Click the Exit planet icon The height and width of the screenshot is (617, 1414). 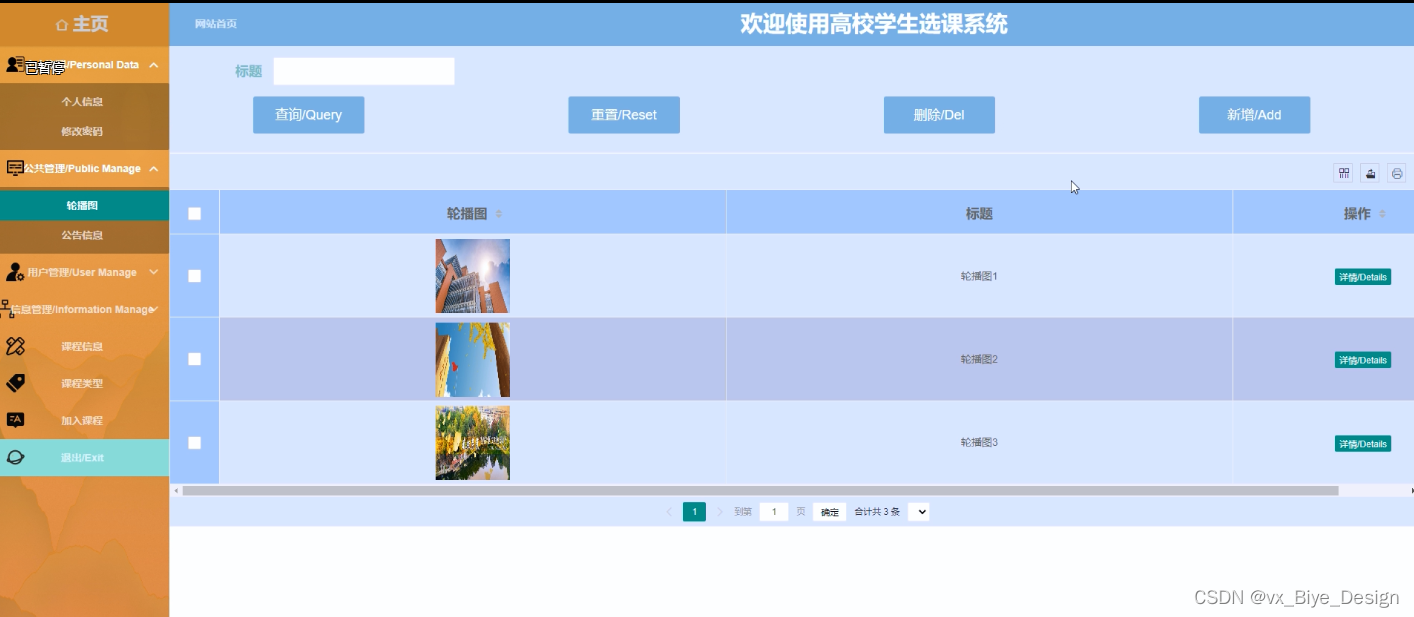[15, 457]
